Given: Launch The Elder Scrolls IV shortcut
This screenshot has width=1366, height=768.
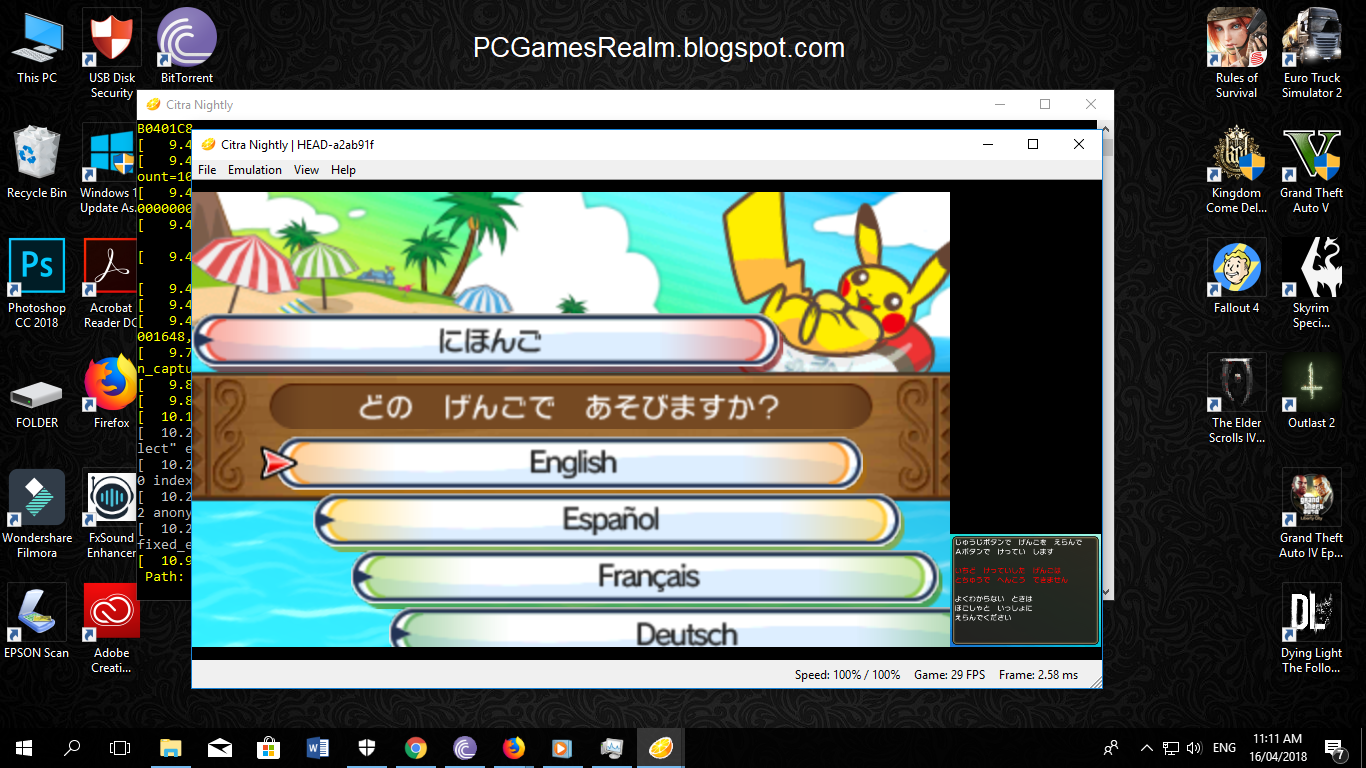Looking at the screenshot, I should 1237,398.
